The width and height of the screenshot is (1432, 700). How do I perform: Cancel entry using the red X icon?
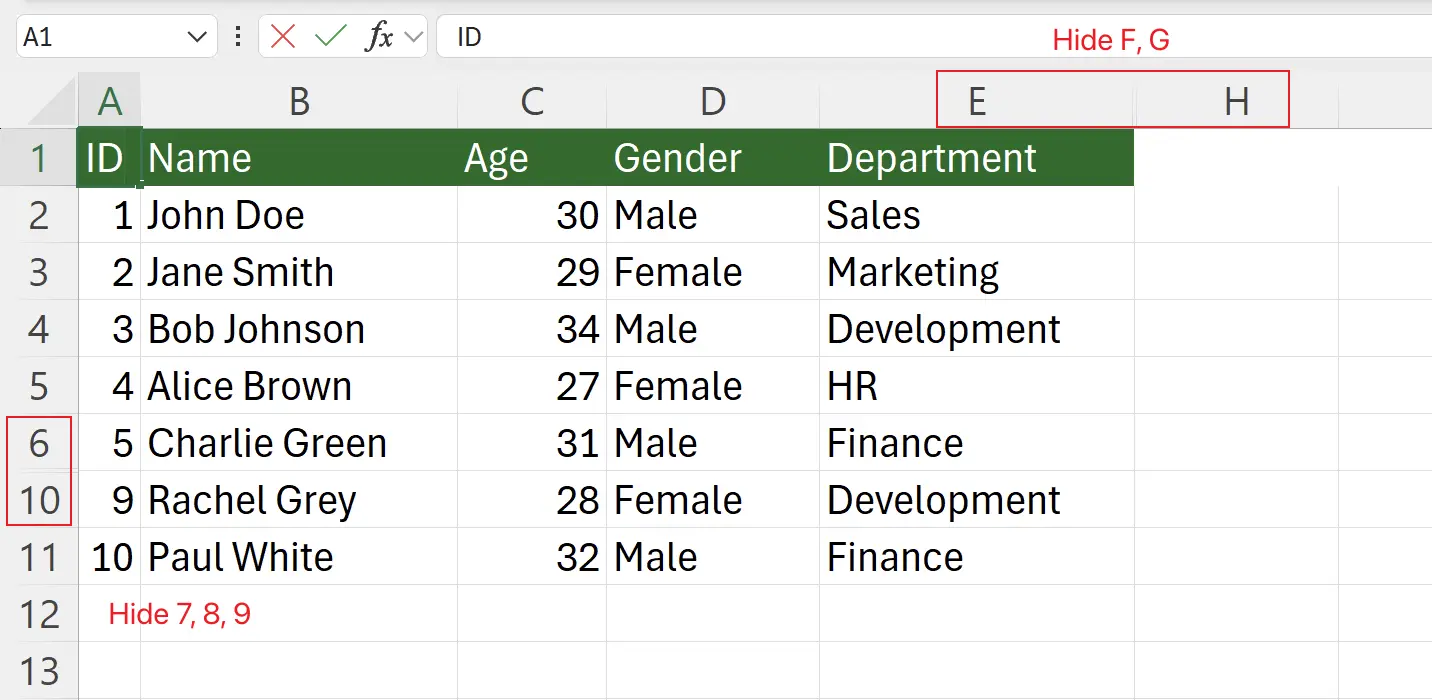tap(283, 36)
